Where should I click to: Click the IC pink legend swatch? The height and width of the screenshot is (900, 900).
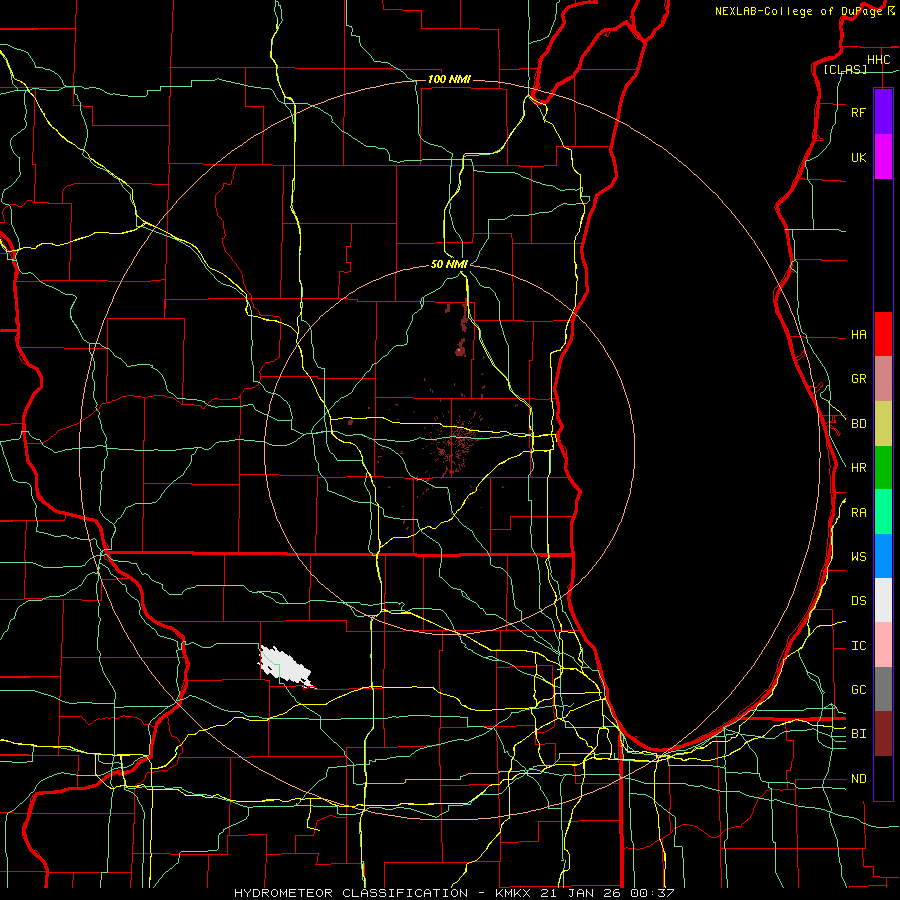click(883, 645)
